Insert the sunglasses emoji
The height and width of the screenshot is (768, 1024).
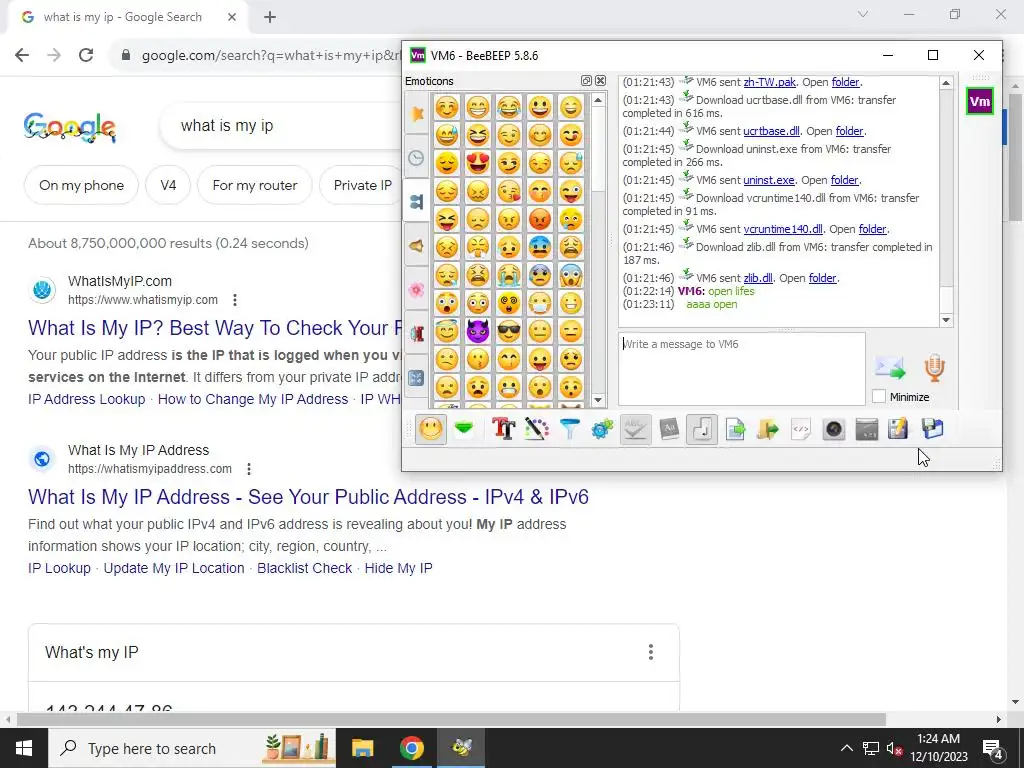[509, 331]
